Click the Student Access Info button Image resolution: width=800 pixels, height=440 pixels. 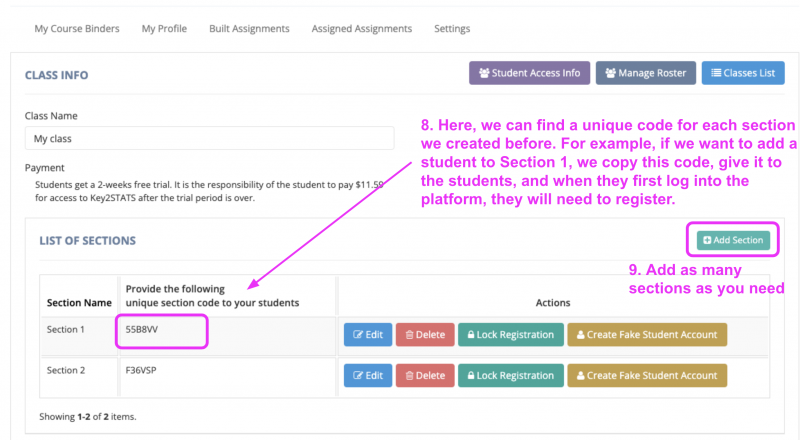pos(528,73)
